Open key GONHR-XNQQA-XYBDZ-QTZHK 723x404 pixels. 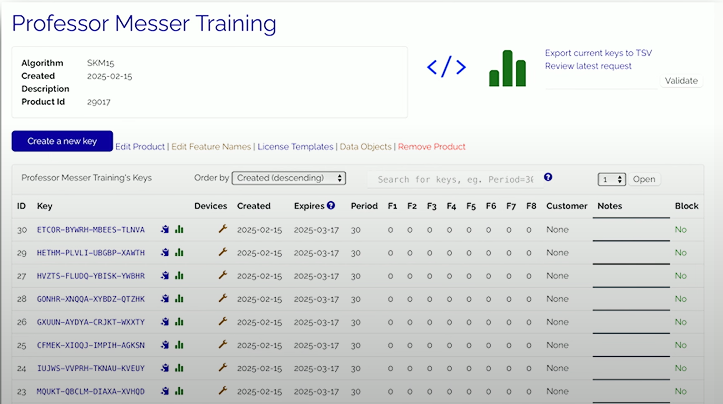(91, 299)
